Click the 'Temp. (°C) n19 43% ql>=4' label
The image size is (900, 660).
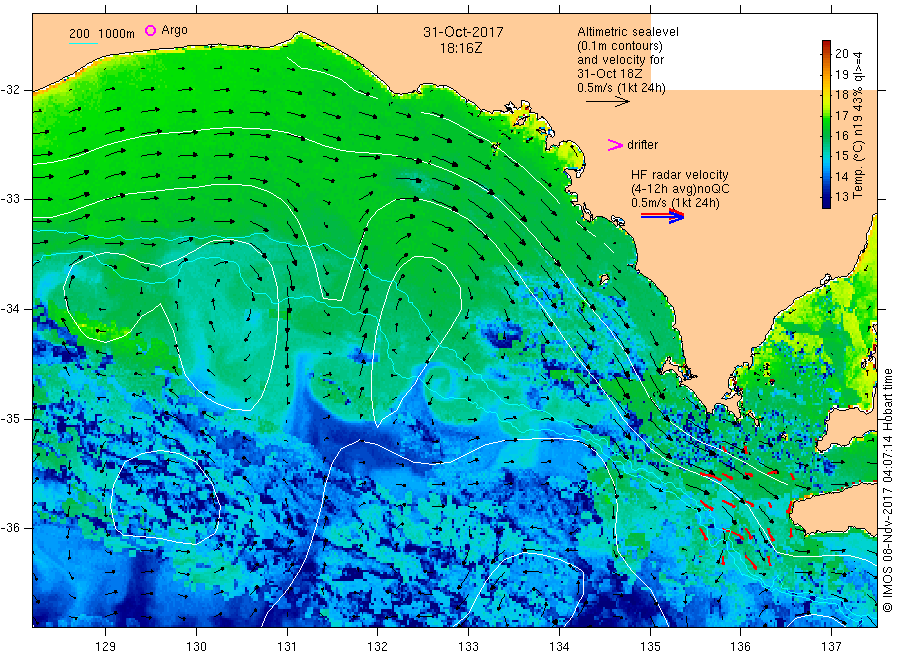(858, 125)
